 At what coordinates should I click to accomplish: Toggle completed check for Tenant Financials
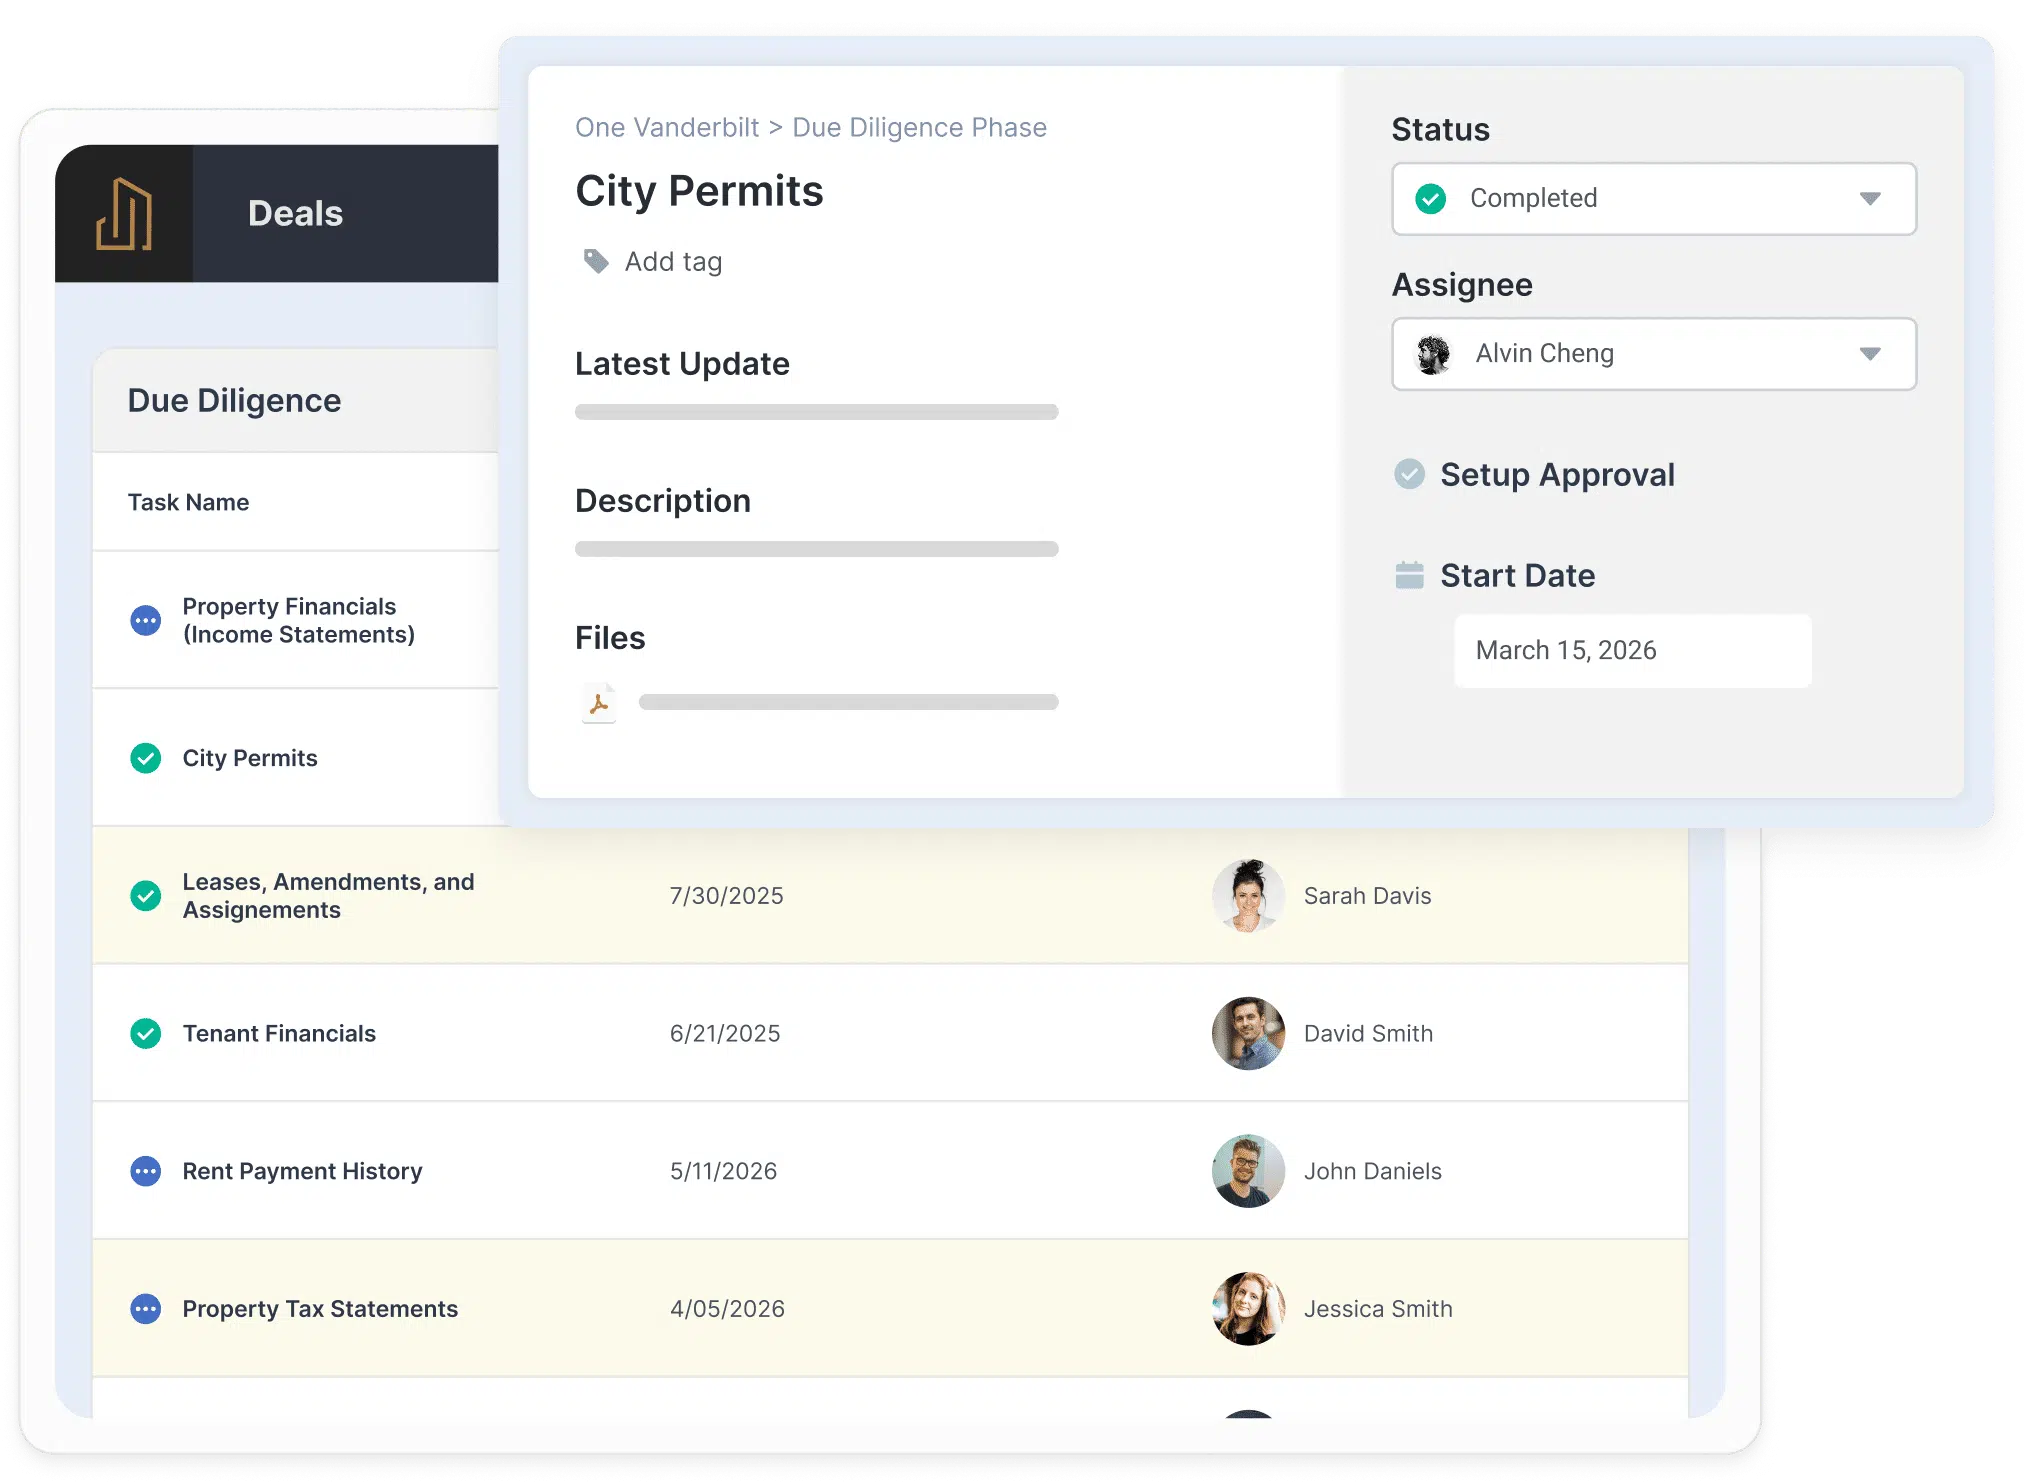click(x=146, y=1033)
